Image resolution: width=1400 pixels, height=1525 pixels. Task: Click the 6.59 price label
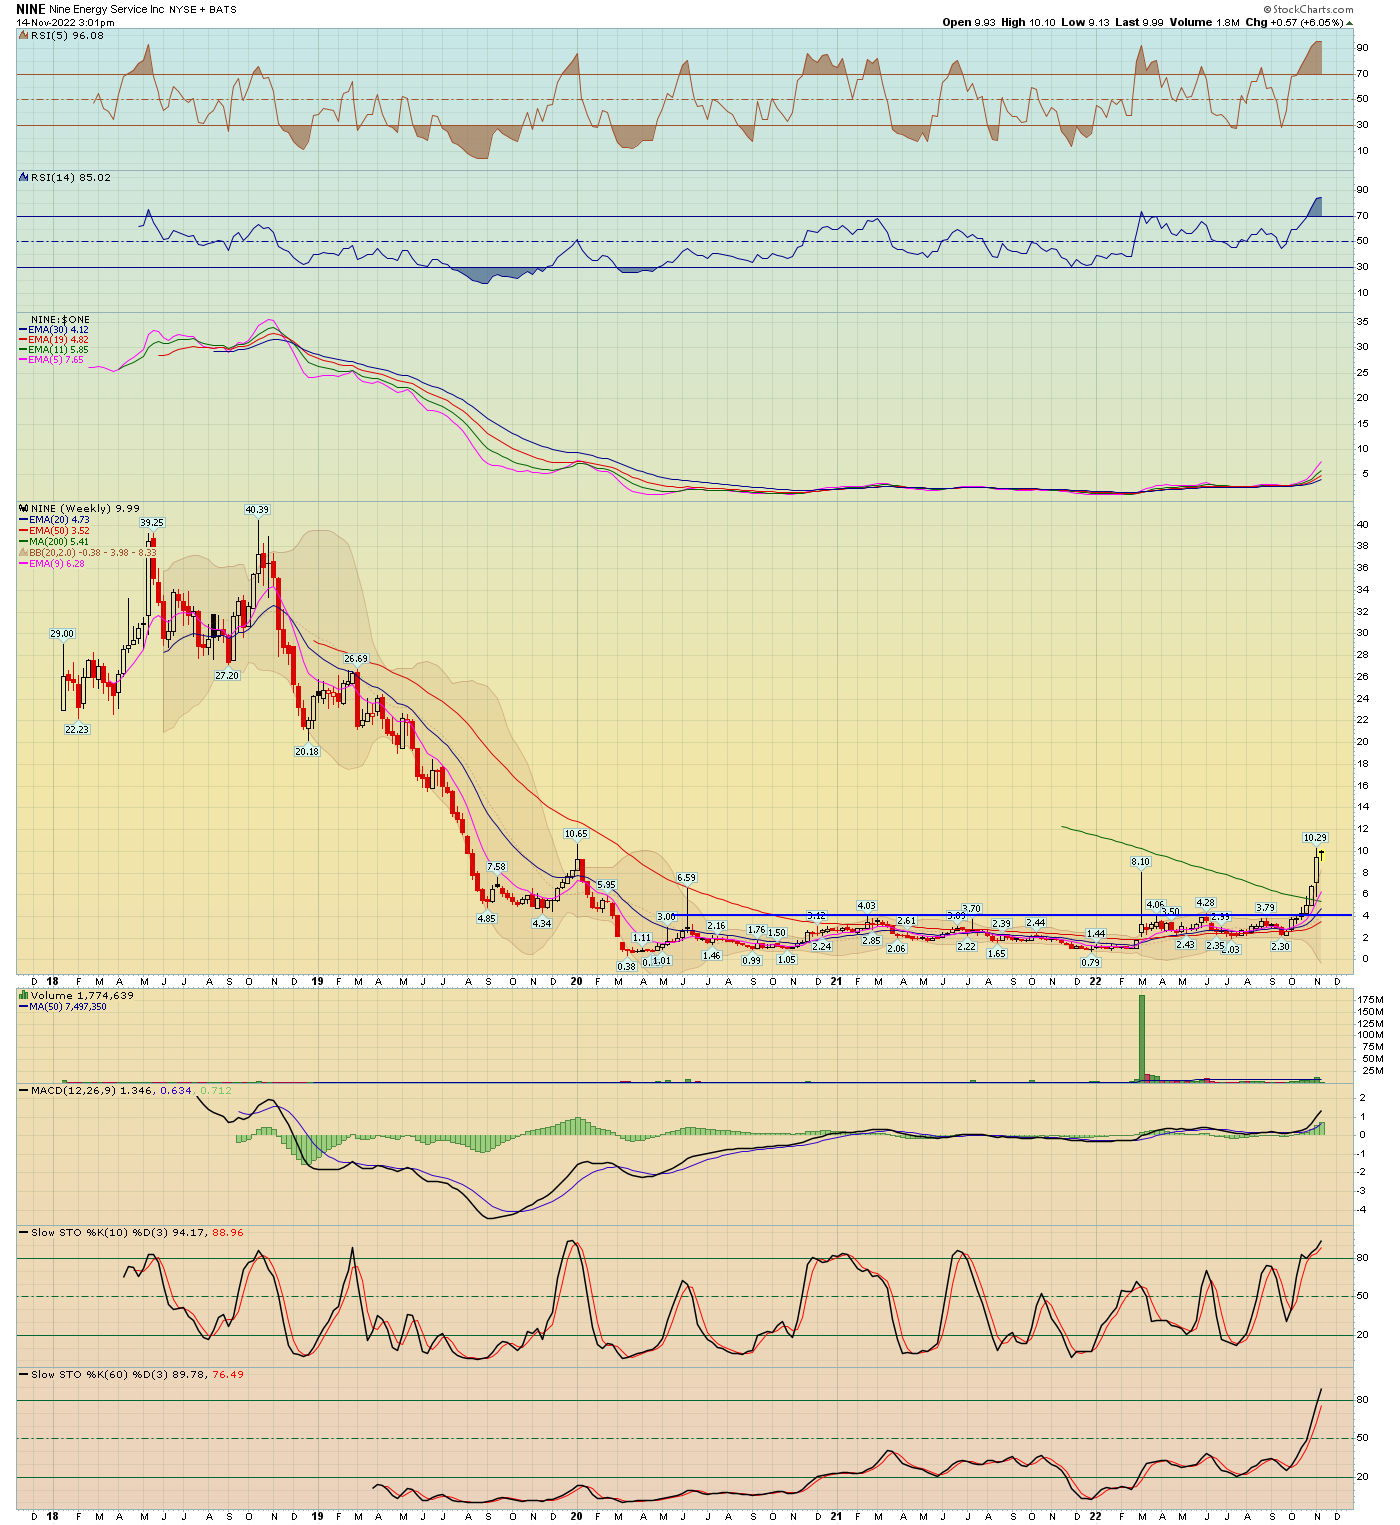click(x=686, y=878)
